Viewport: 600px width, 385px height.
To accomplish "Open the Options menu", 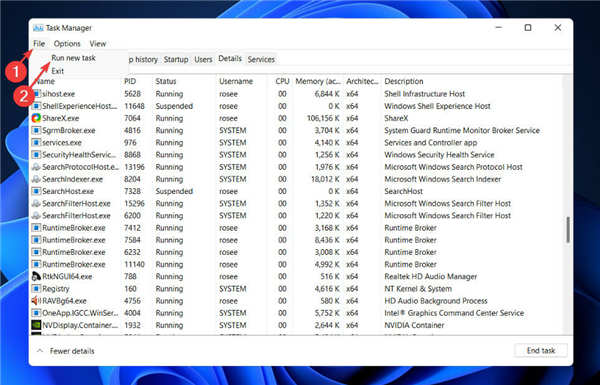I will click(67, 44).
